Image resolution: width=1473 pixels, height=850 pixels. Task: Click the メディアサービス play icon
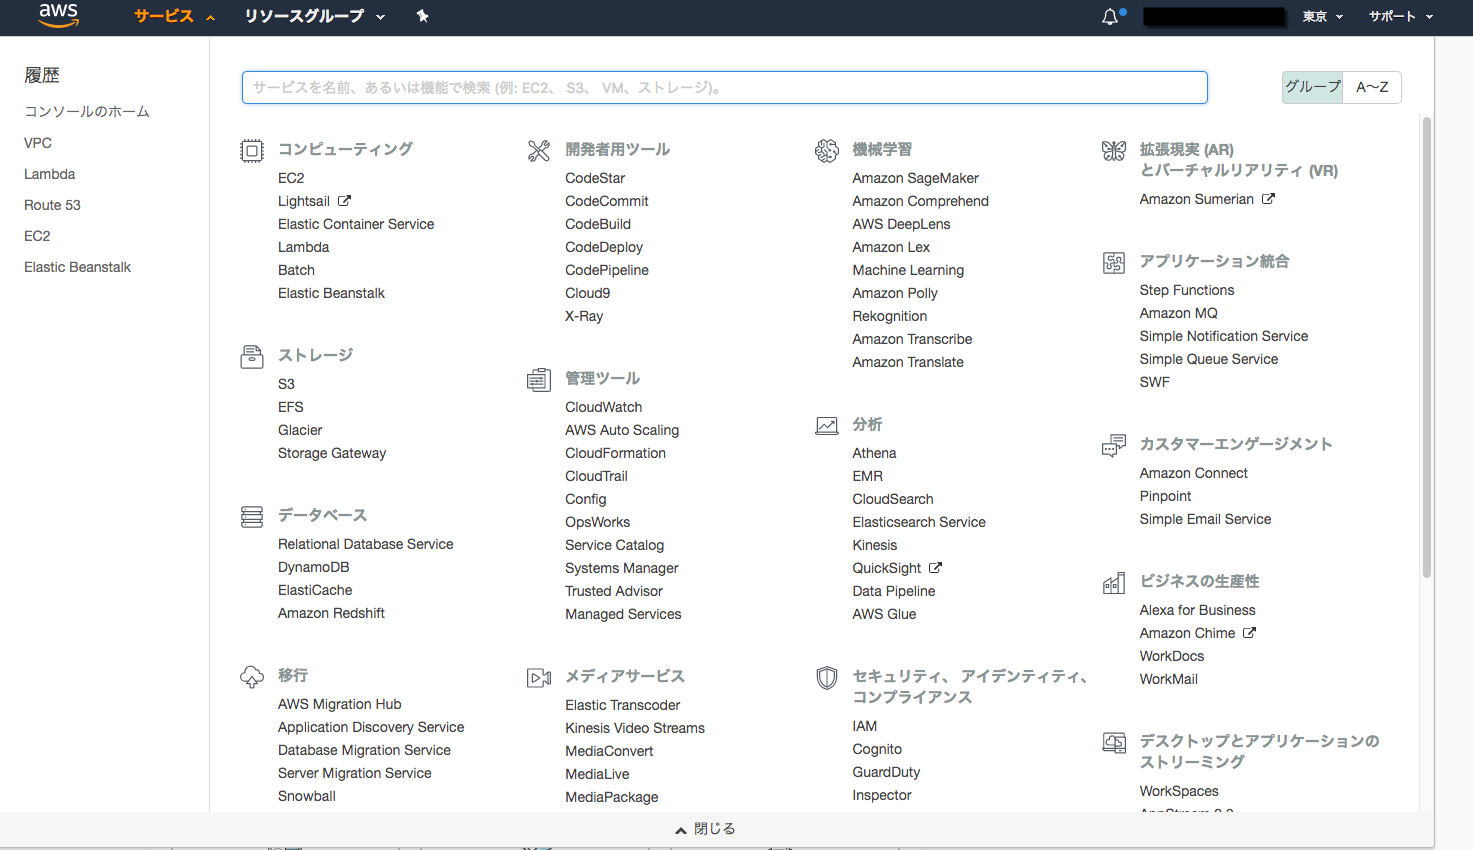click(x=539, y=678)
